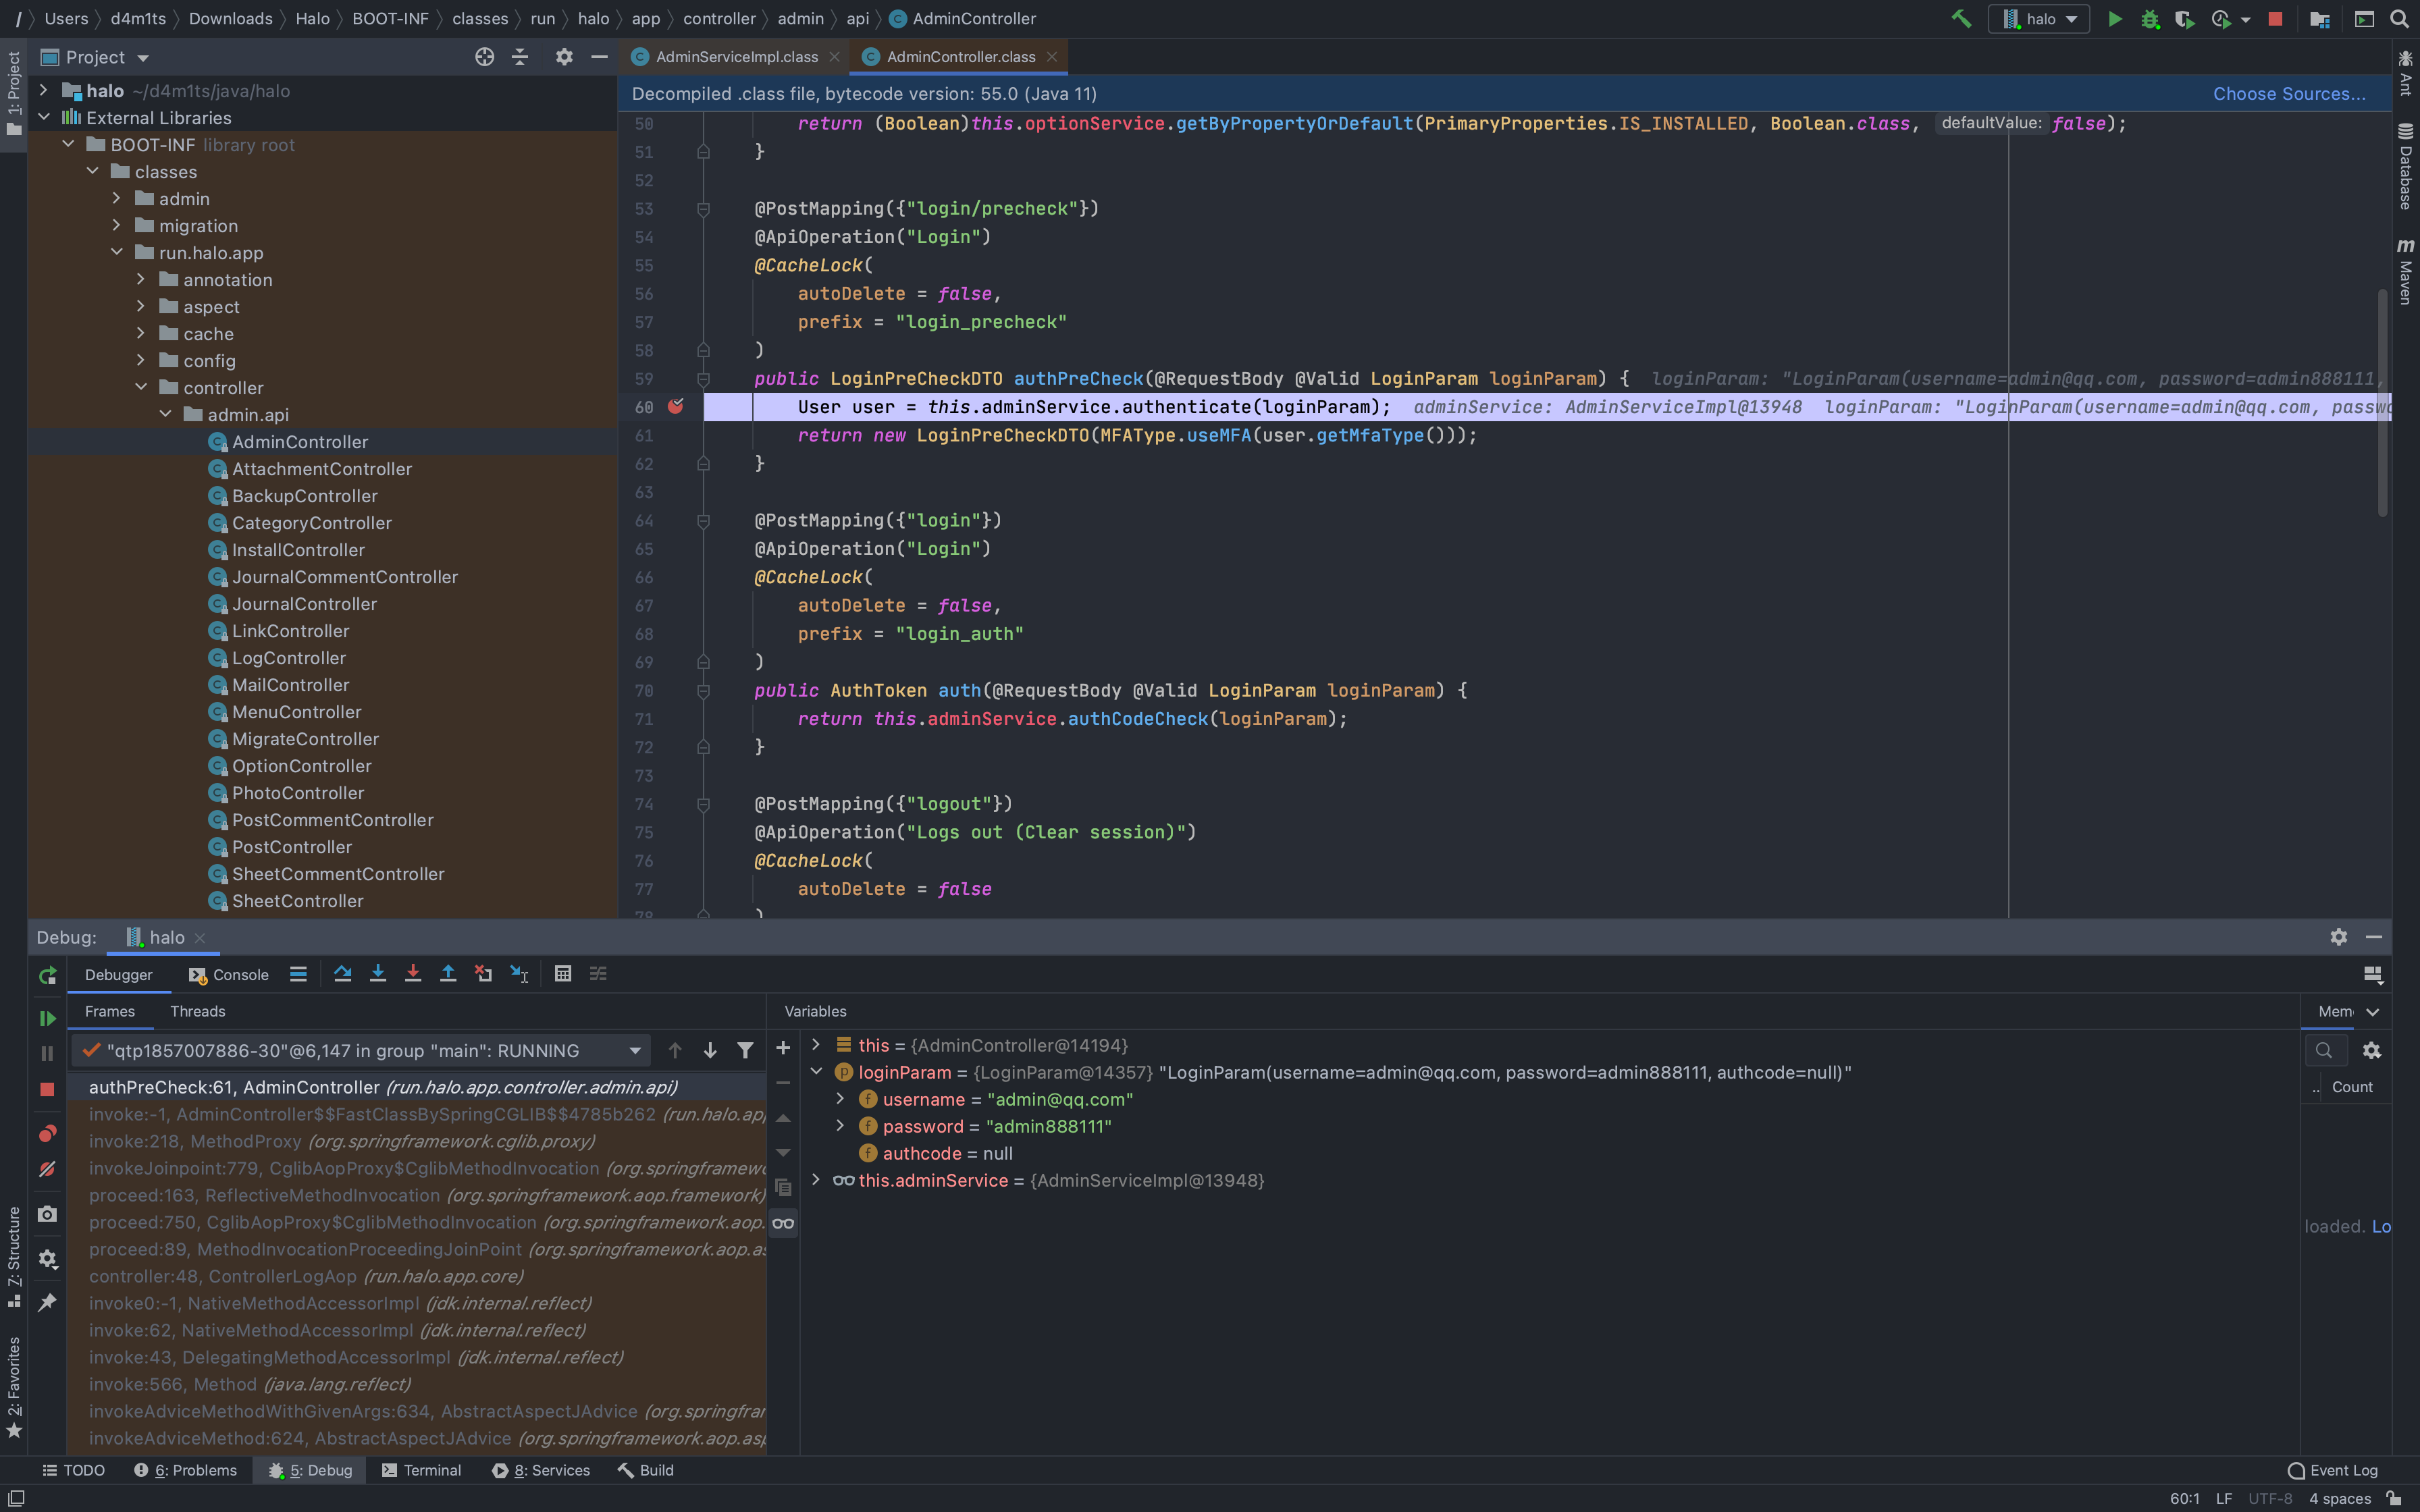Open the thread selector dropdown

(634, 1050)
